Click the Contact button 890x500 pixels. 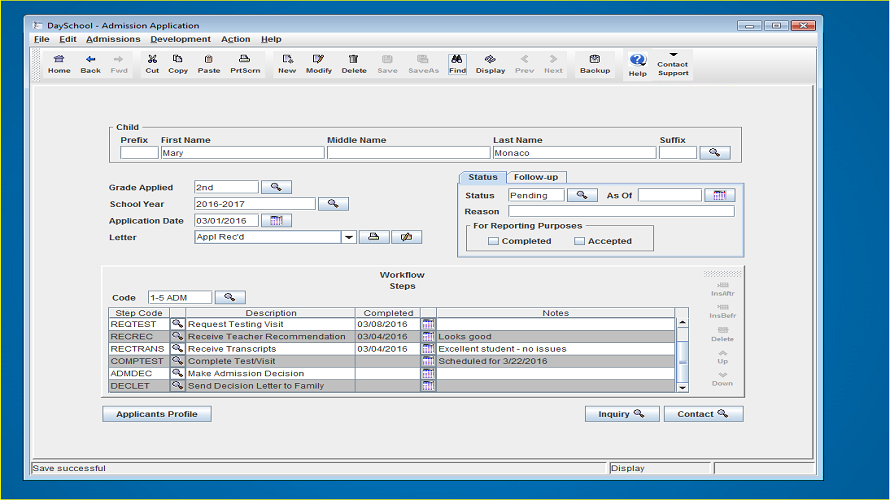point(703,414)
